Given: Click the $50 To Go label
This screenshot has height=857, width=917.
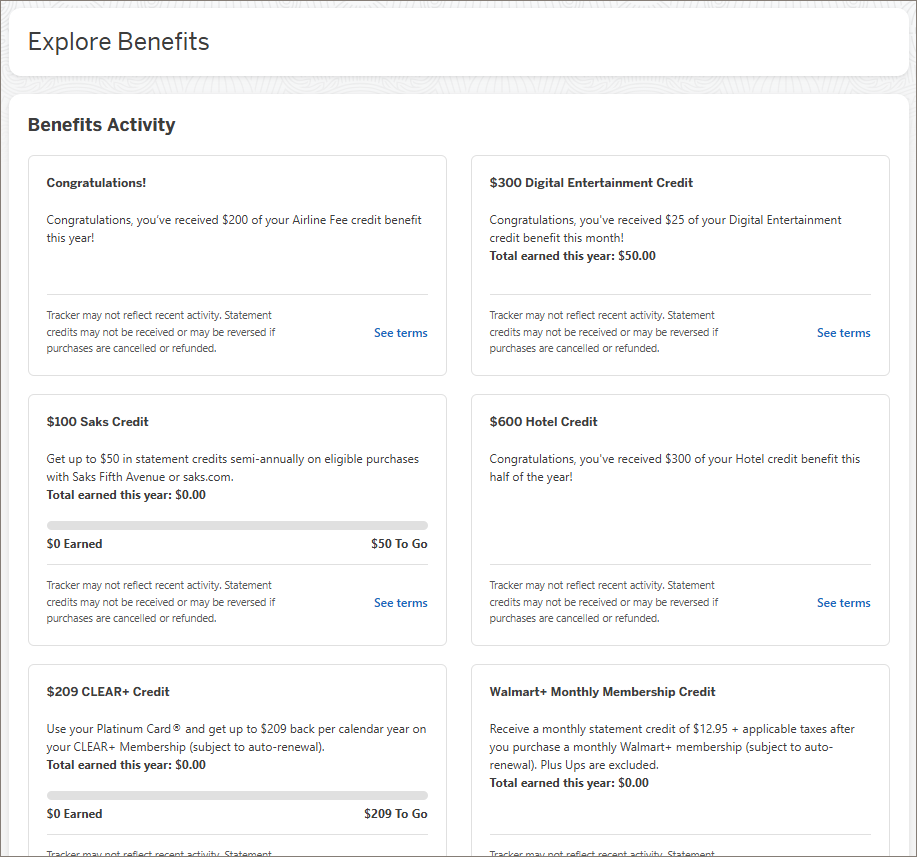Looking at the screenshot, I should tap(399, 544).
